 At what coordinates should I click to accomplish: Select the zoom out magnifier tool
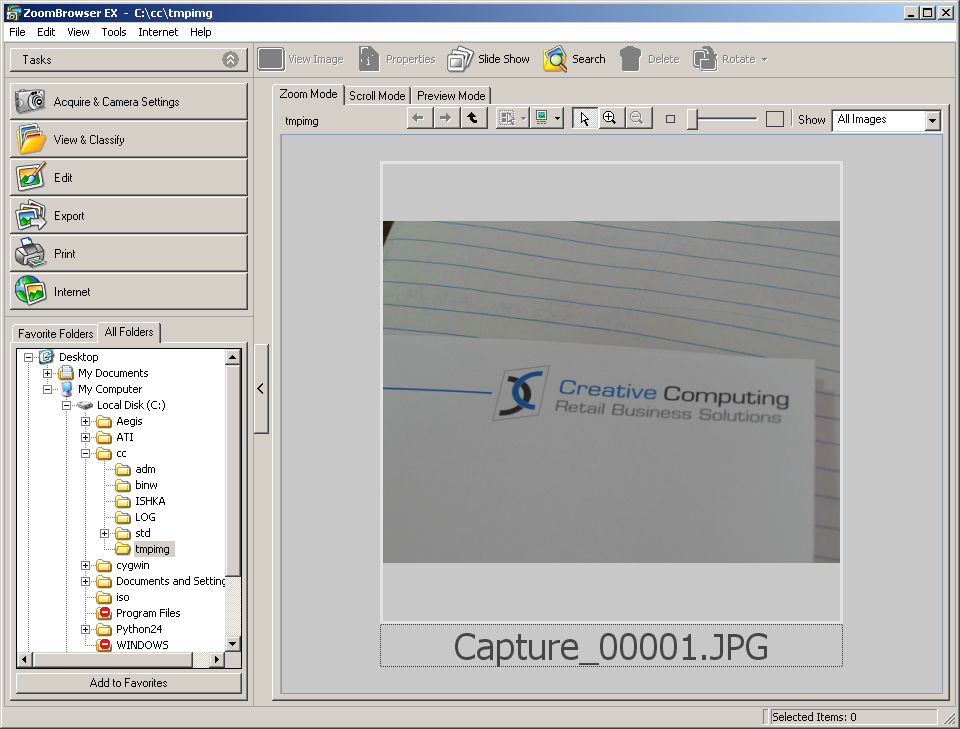637,118
